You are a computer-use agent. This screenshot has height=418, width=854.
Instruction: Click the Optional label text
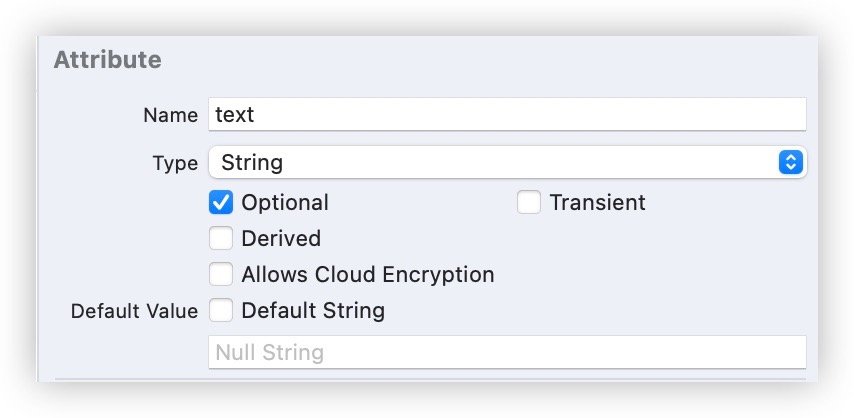tap(285, 203)
